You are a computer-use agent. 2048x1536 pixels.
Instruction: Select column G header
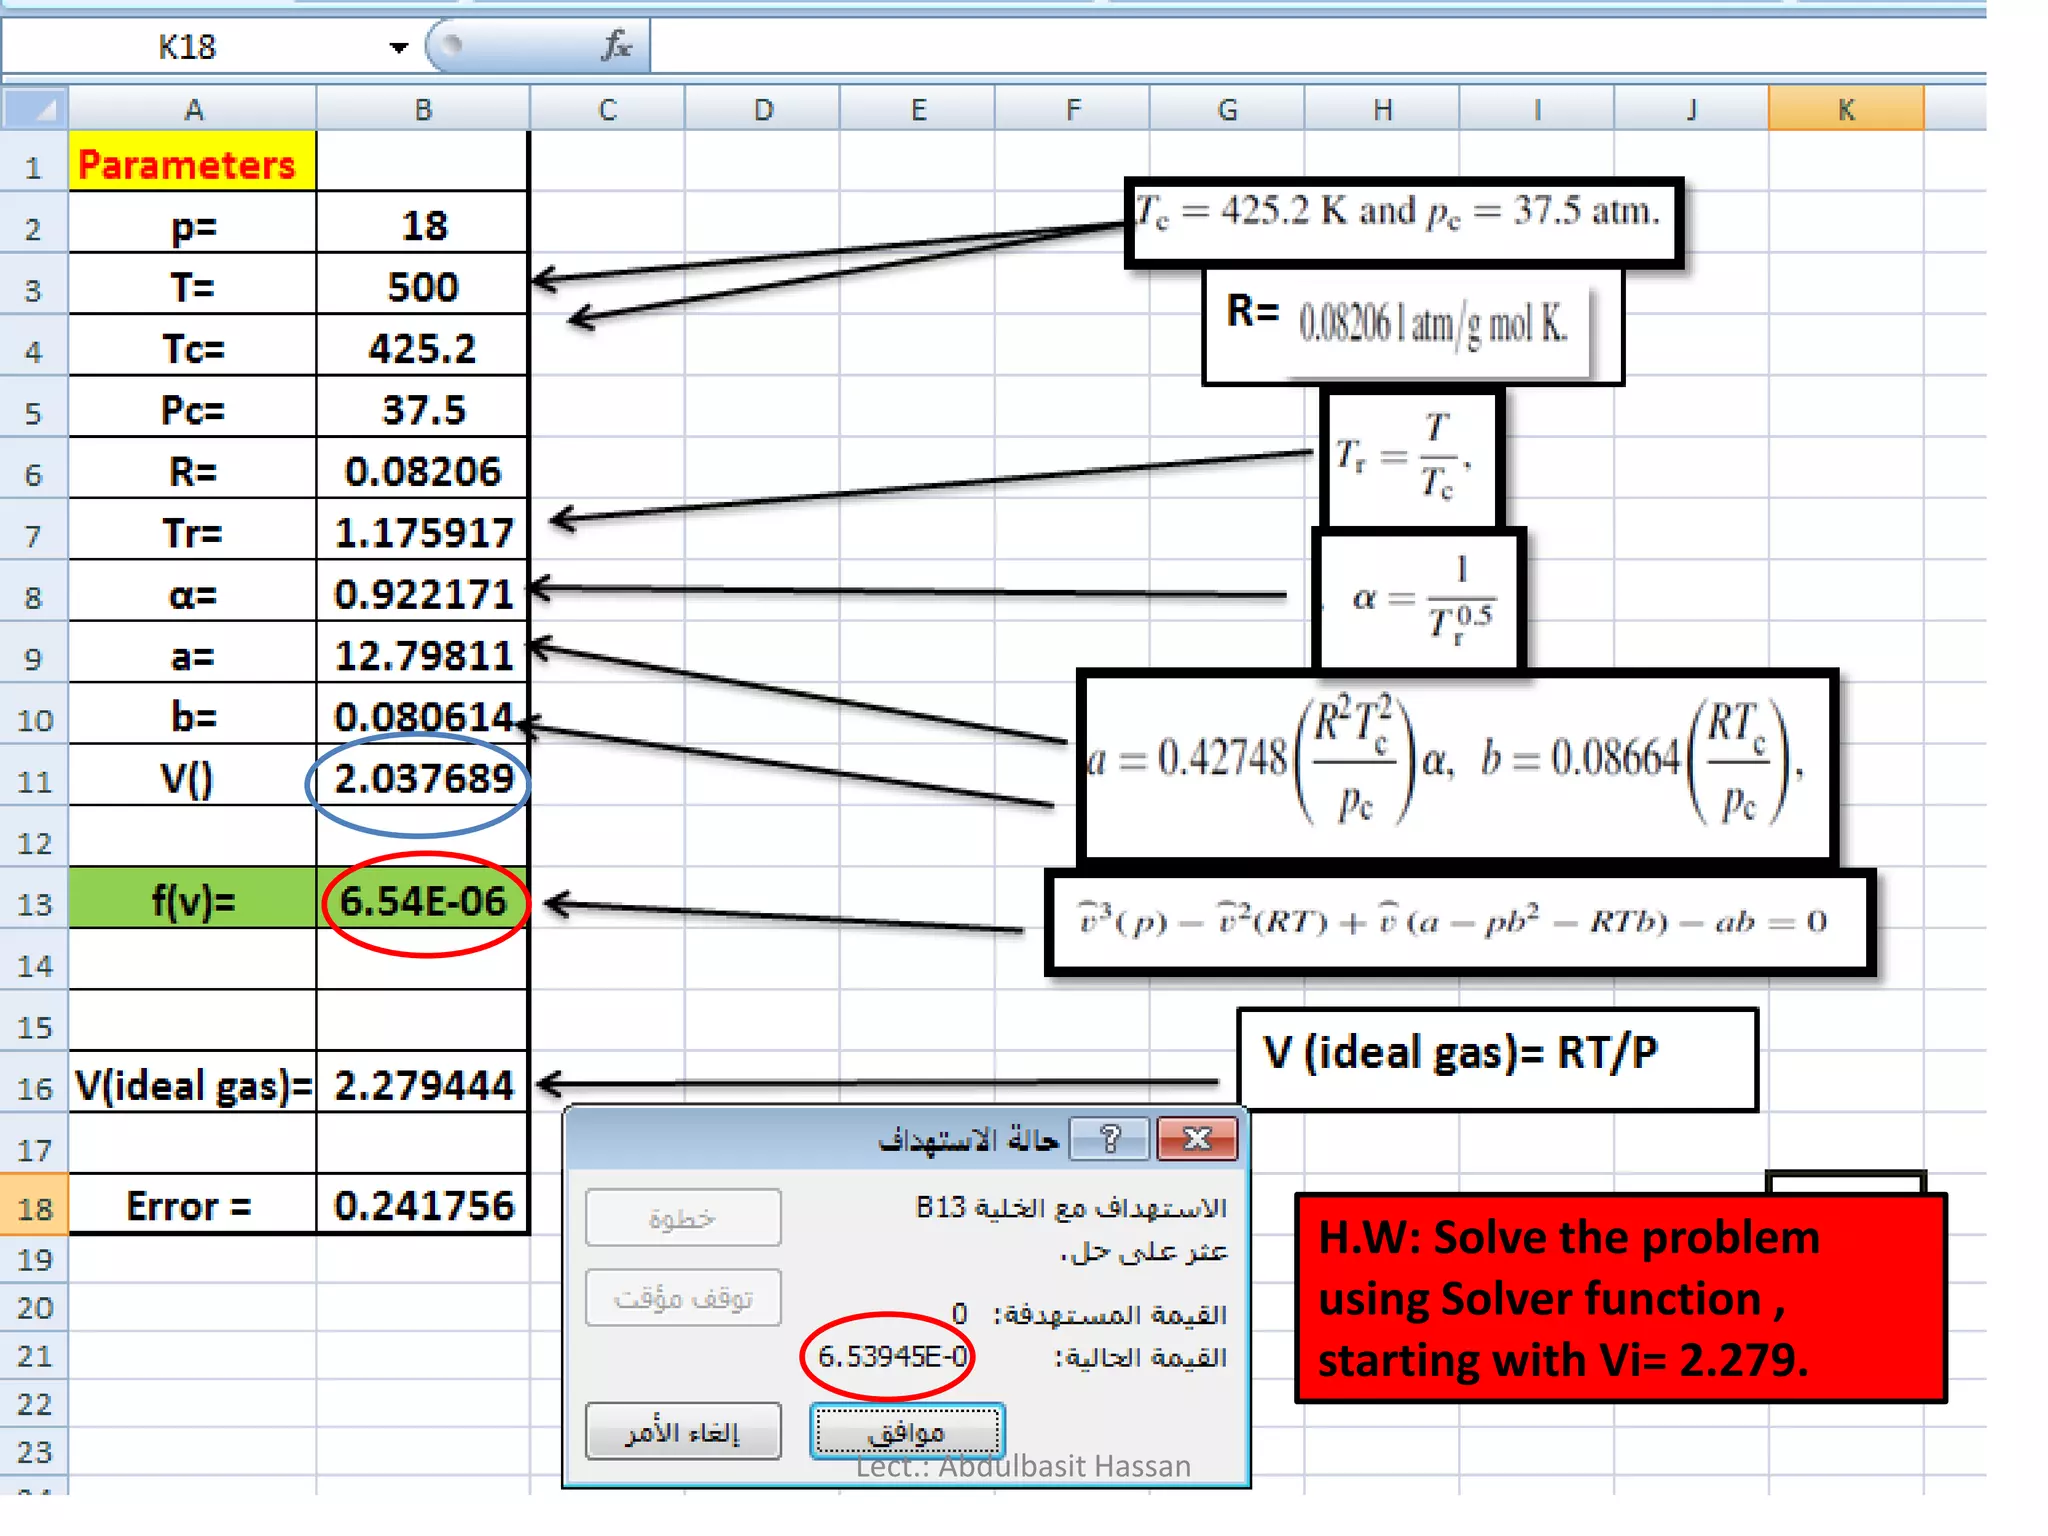[1227, 109]
